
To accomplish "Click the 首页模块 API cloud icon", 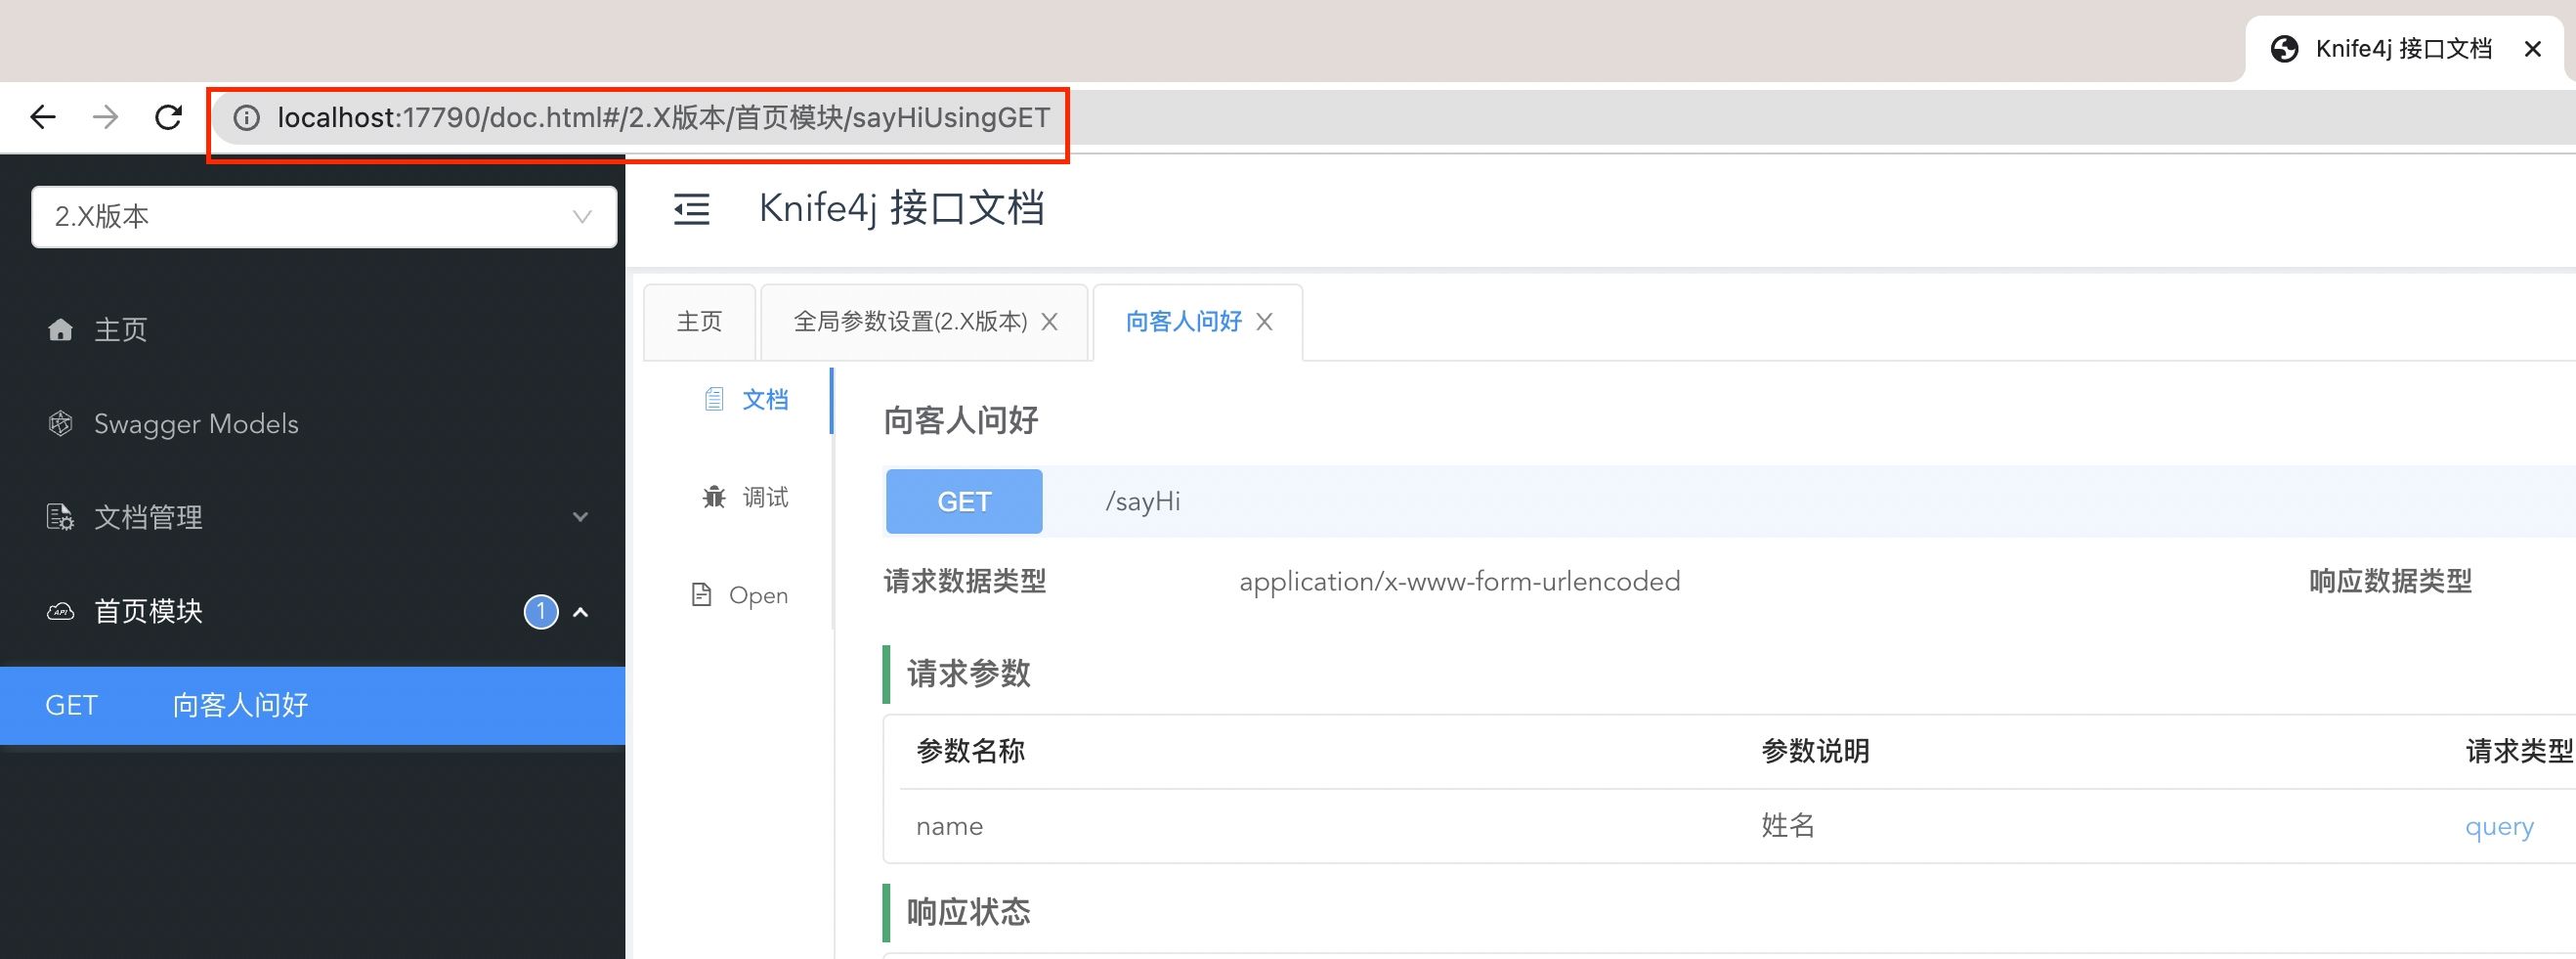I will pos(60,611).
